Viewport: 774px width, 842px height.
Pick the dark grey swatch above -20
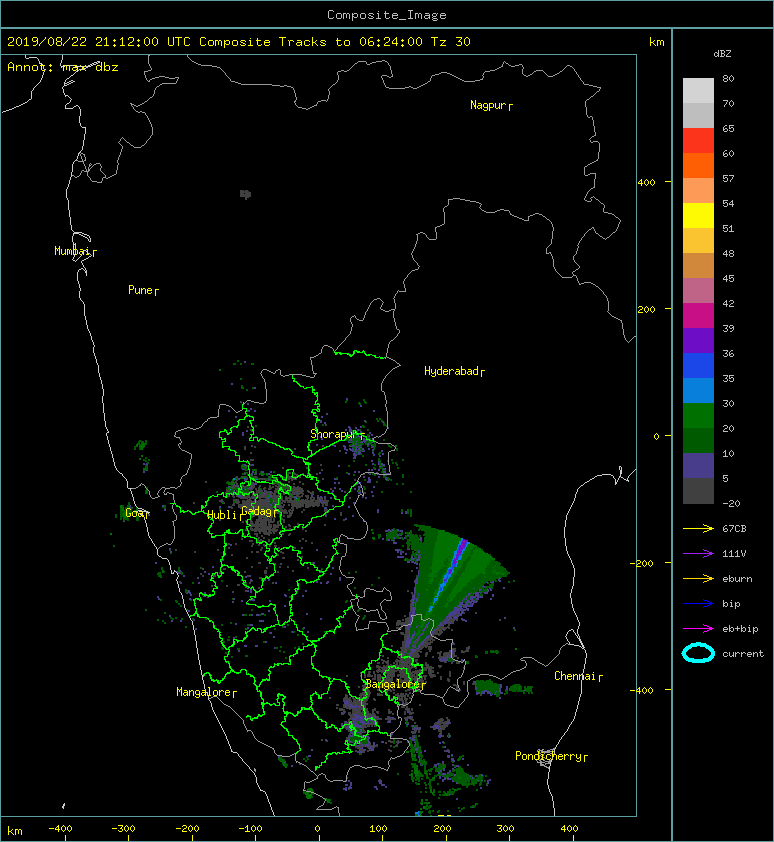(698, 490)
